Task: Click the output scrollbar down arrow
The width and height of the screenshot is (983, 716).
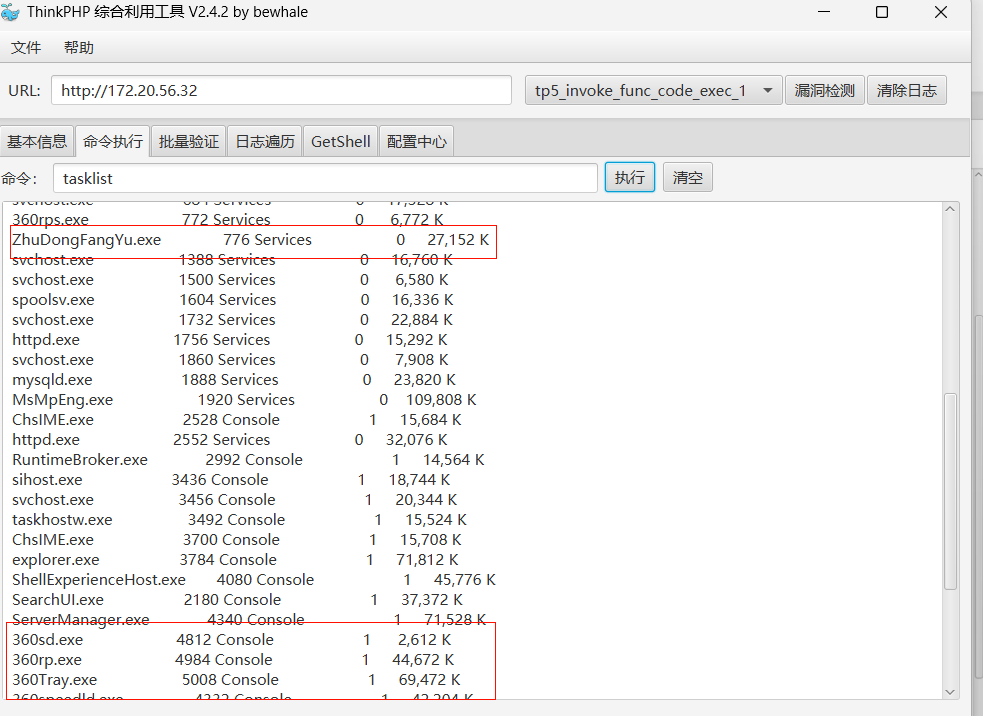Action: pyautogui.click(x=950, y=691)
